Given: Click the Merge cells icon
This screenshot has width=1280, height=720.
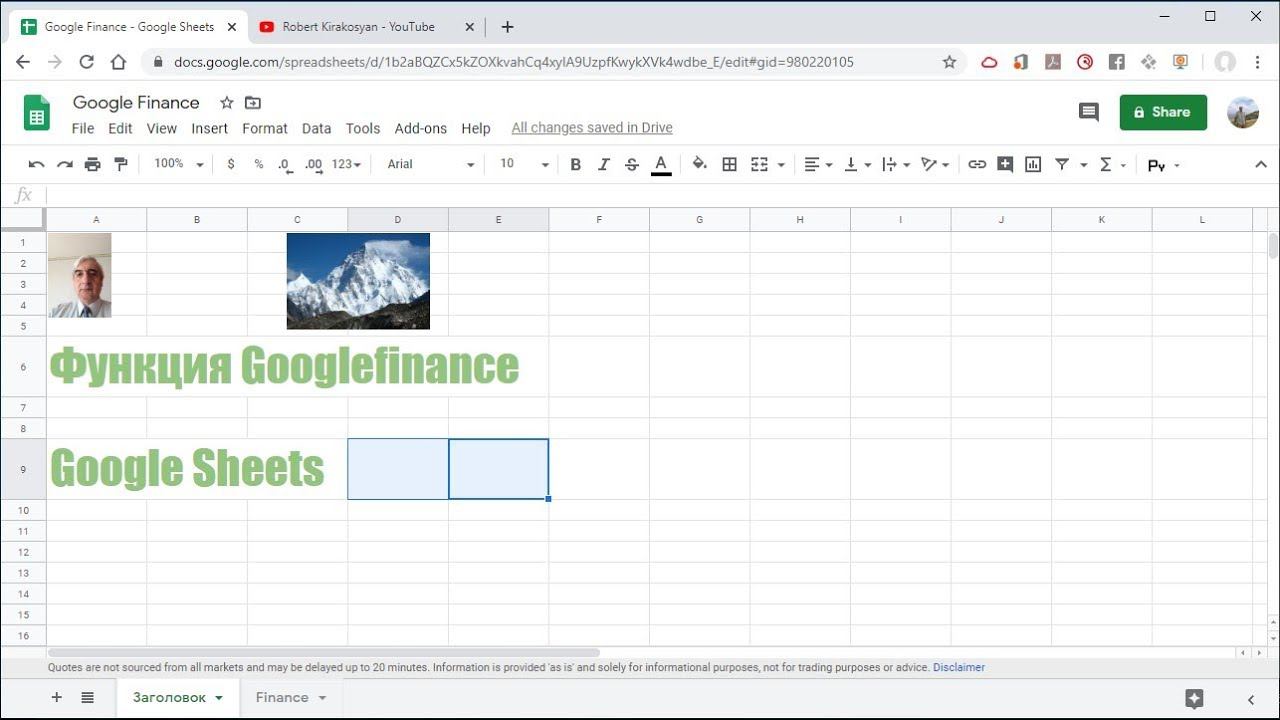Looking at the screenshot, I should click(760, 165).
